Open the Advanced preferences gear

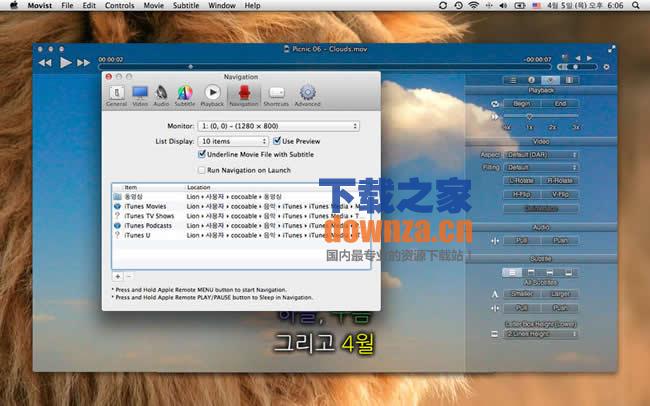[x=308, y=96]
